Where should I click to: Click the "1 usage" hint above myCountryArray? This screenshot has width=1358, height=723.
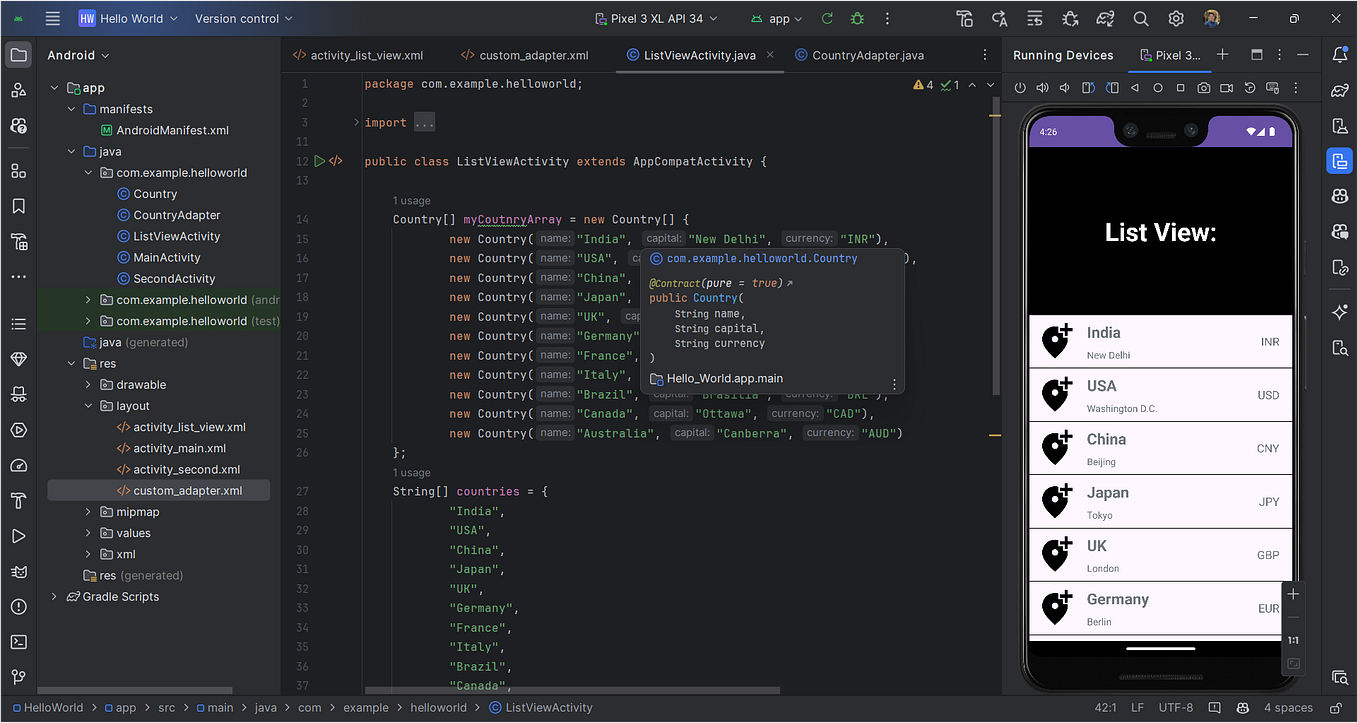409,199
